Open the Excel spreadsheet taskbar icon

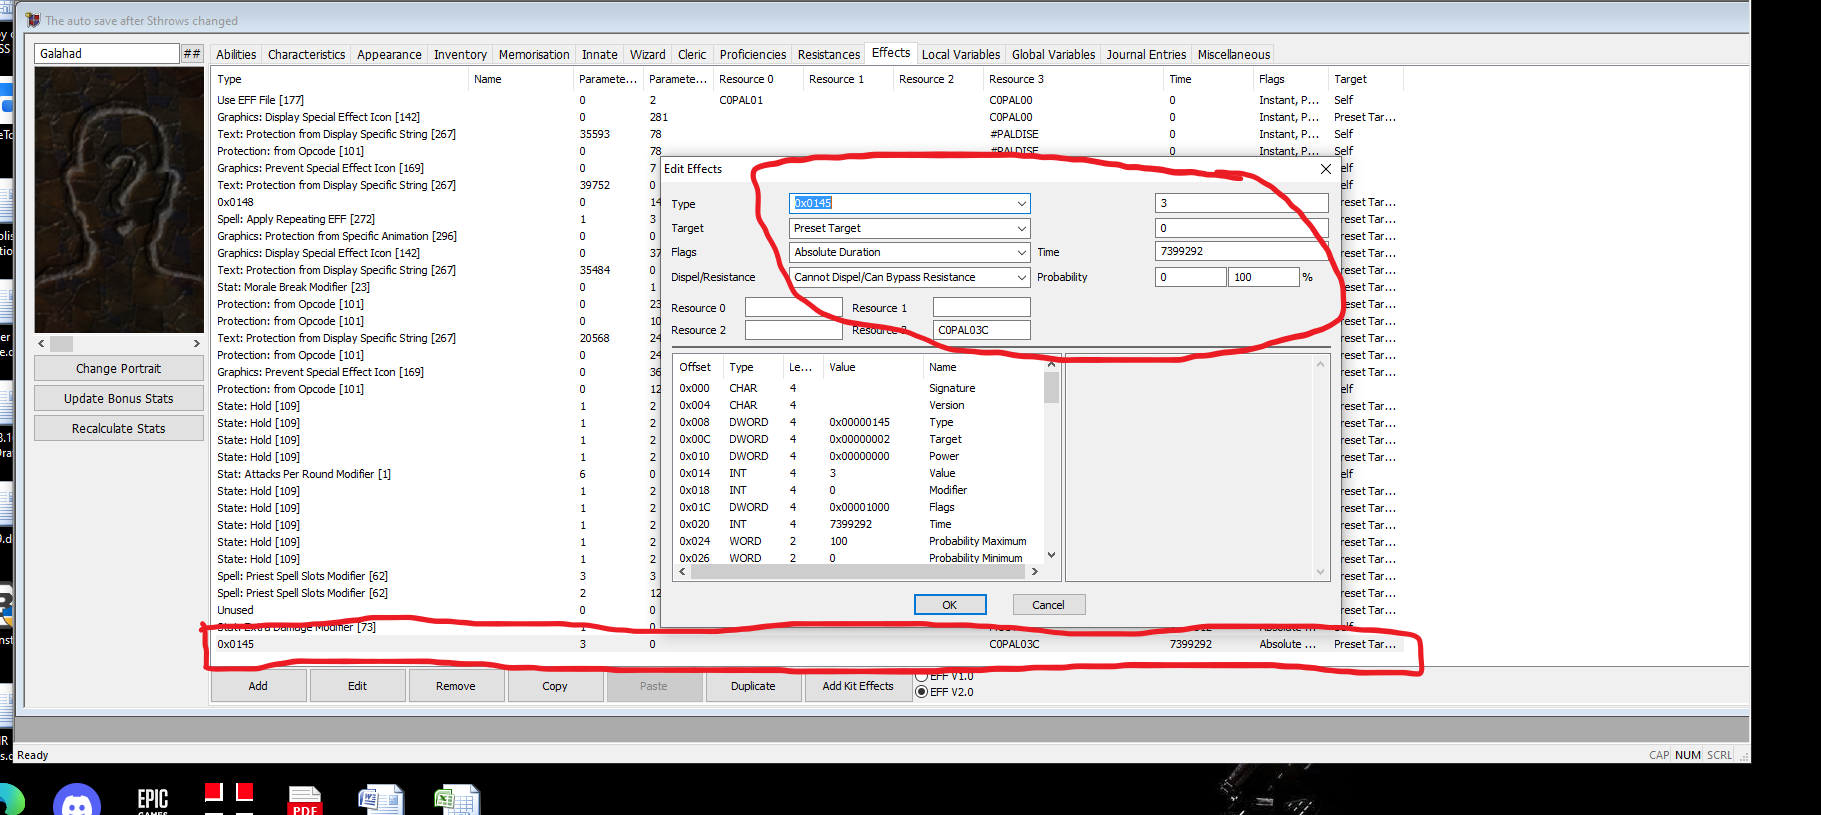456,800
